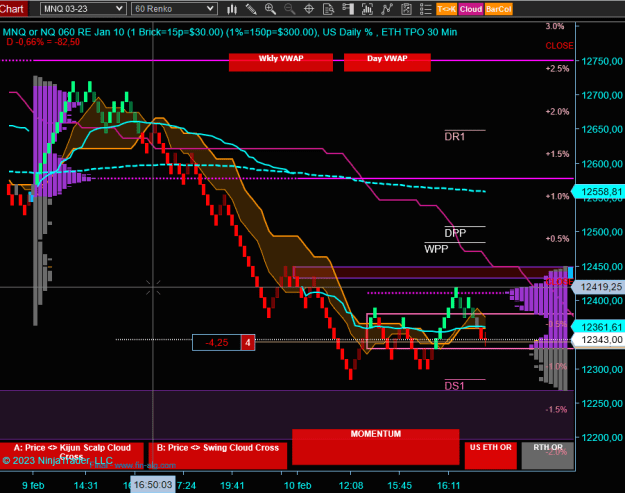Open the Chart Trader icon
The height and width of the screenshot is (493, 625).
(348, 9)
